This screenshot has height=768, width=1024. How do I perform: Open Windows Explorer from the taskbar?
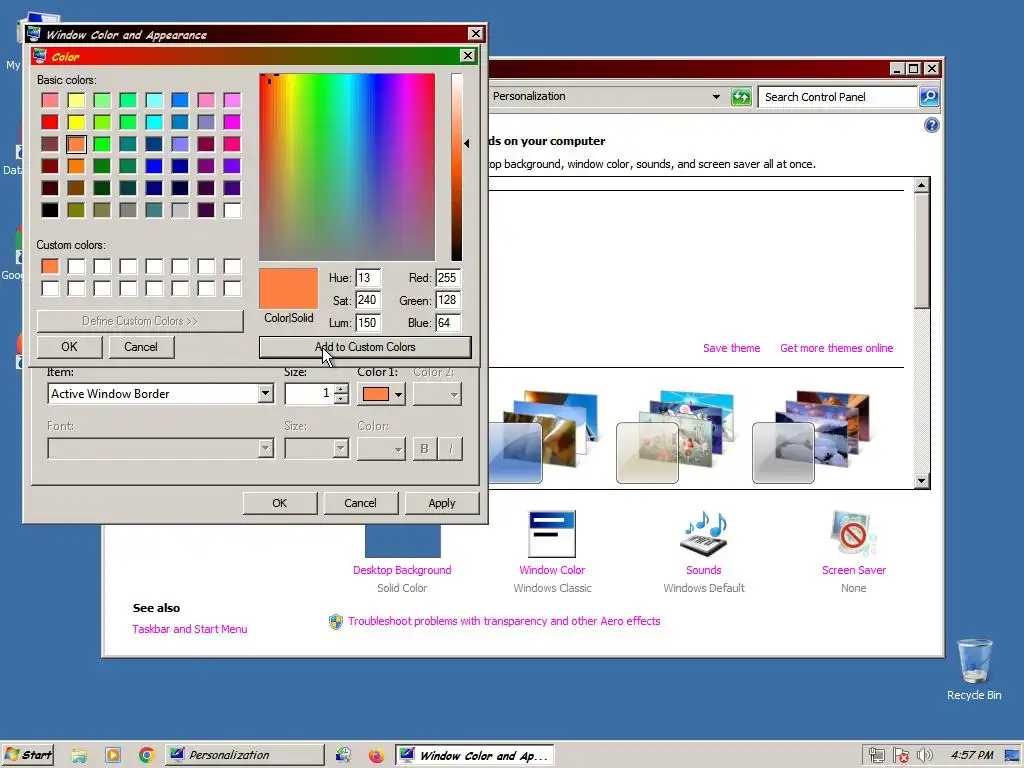click(x=79, y=756)
